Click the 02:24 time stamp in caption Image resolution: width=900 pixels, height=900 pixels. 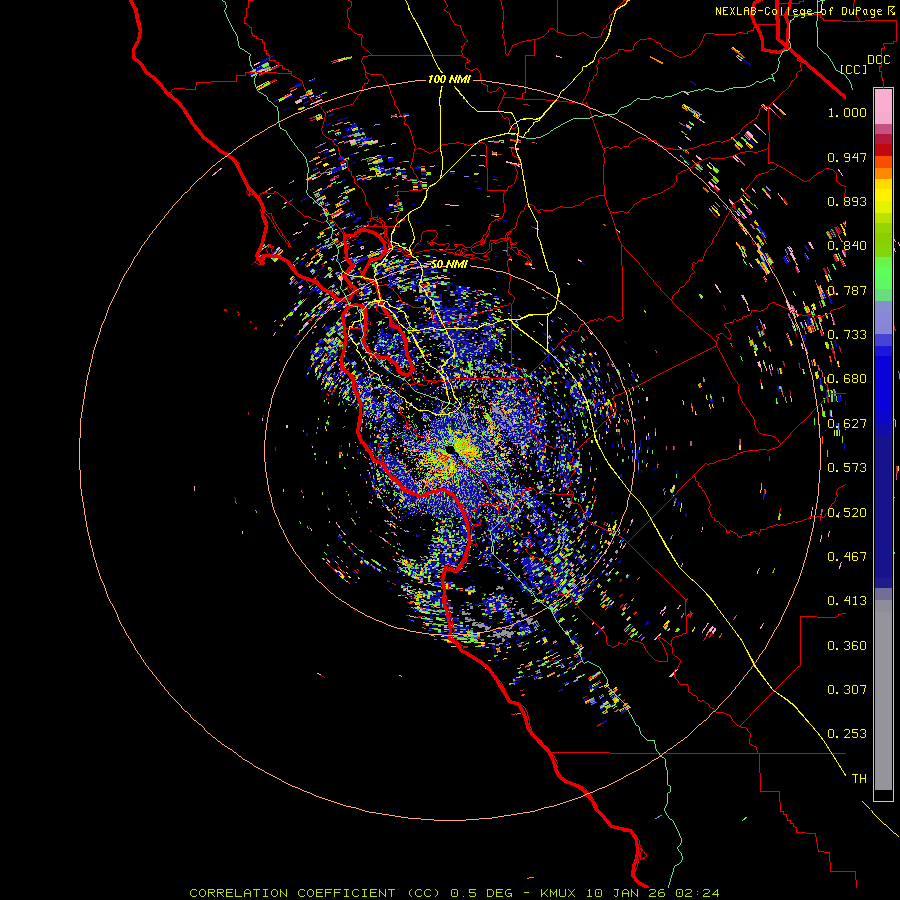tap(697, 893)
